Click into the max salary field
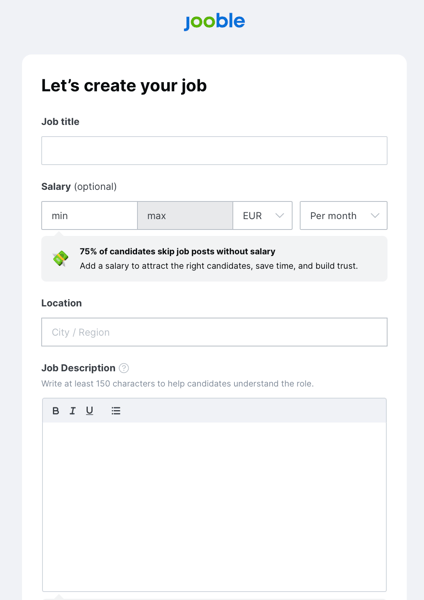The width and height of the screenshot is (424, 600). 185,215
